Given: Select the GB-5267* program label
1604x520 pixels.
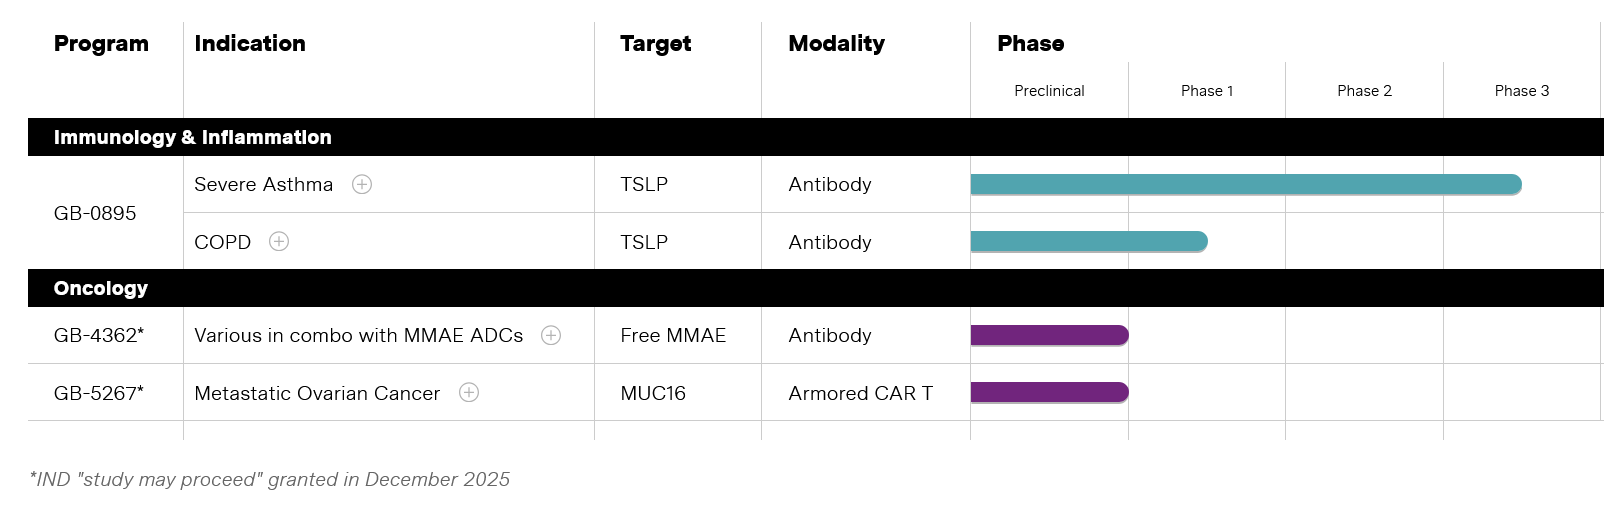Looking at the screenshot, I should click(99, 393).
